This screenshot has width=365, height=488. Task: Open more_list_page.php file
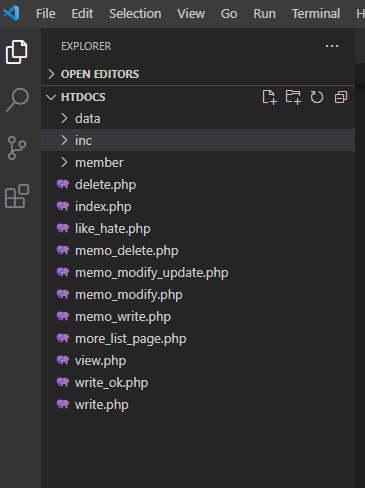[x=131, y=339]
